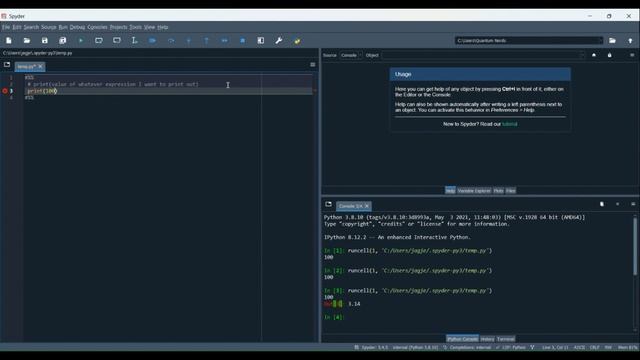Open the Tools menu
Viewport: 640px width, 360px height.
click(x=136, y=27)
